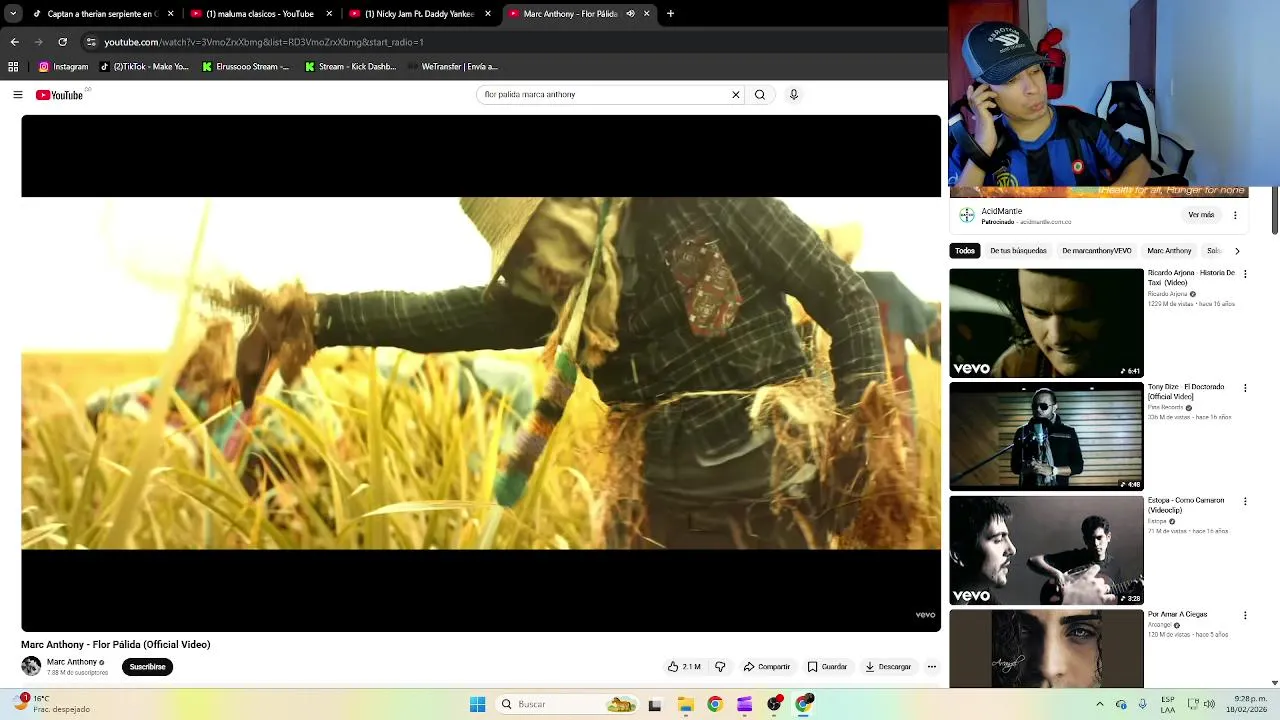
Task: Show hidden system tray icons
Action: coord(1099,704)
